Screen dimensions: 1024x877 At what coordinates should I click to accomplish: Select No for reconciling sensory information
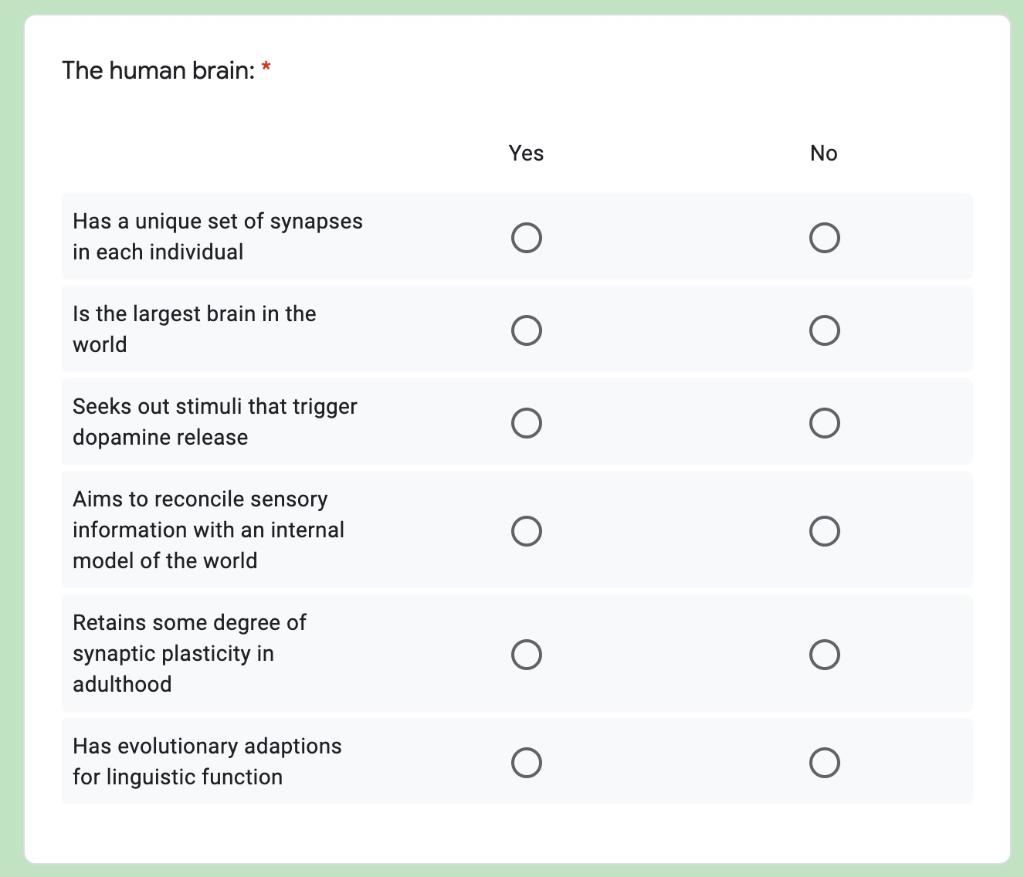[x=824, y=531]
